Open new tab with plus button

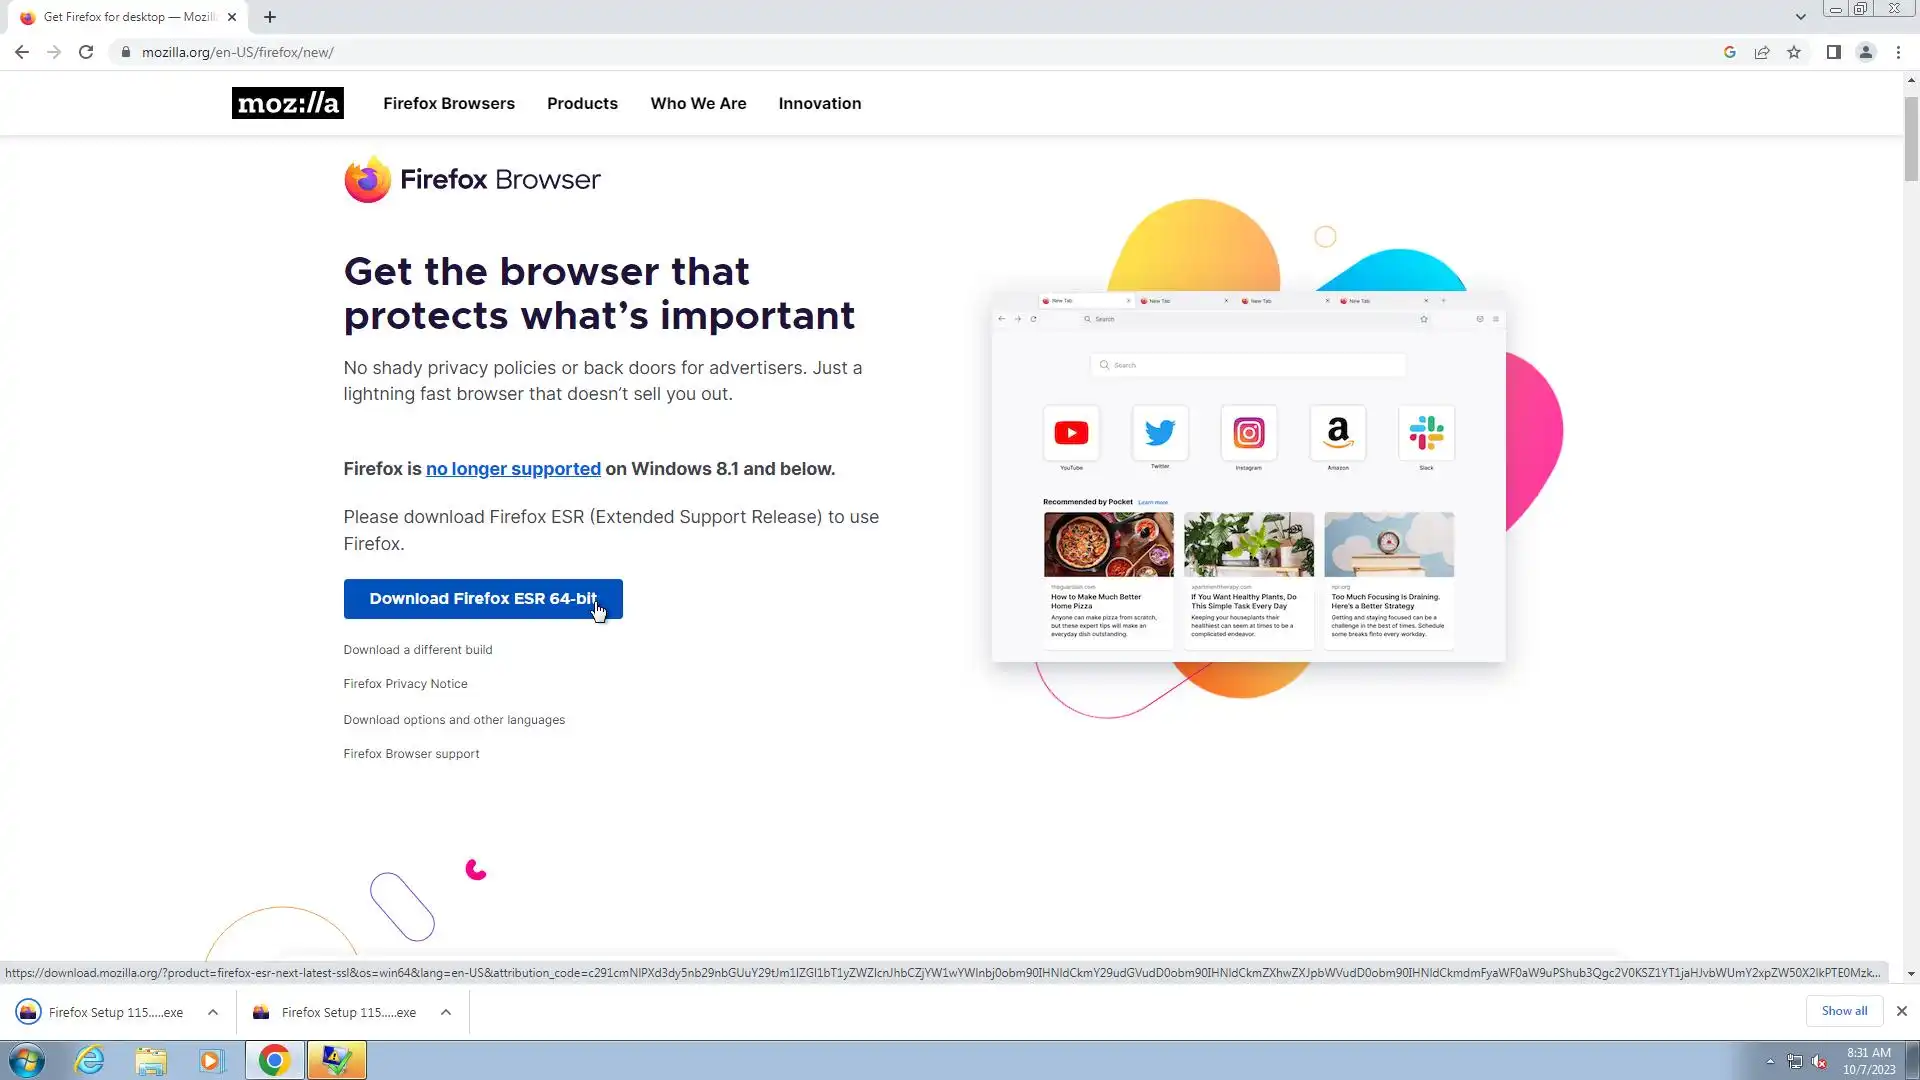pyautogui.click(x=270, y=17)
